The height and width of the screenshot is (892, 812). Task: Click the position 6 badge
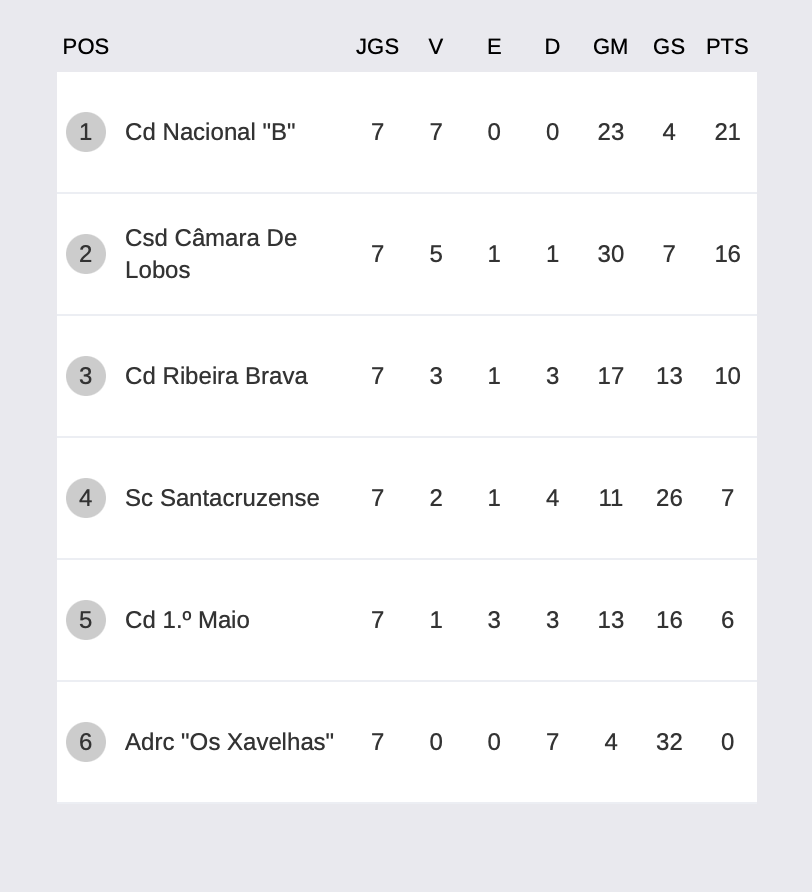[86, 742]
